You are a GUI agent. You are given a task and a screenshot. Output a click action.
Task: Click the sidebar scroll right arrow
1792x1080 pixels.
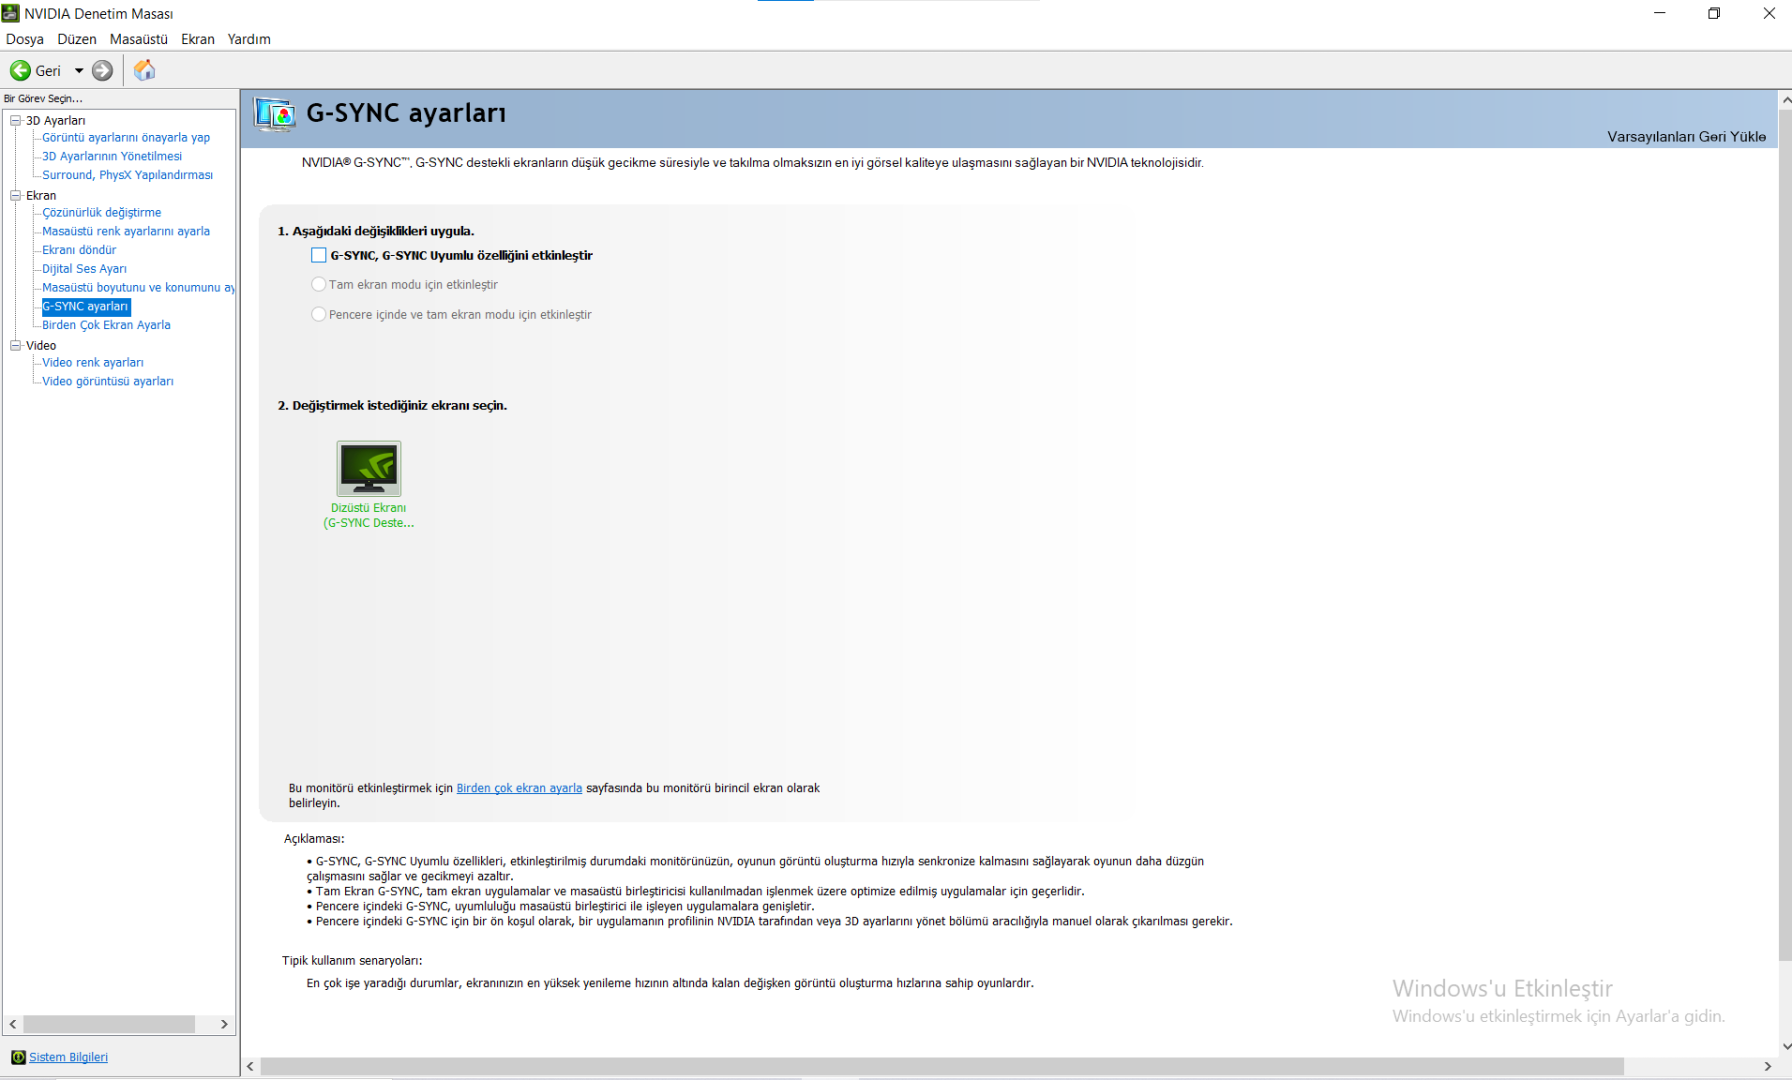click(x=224, y=1024)
